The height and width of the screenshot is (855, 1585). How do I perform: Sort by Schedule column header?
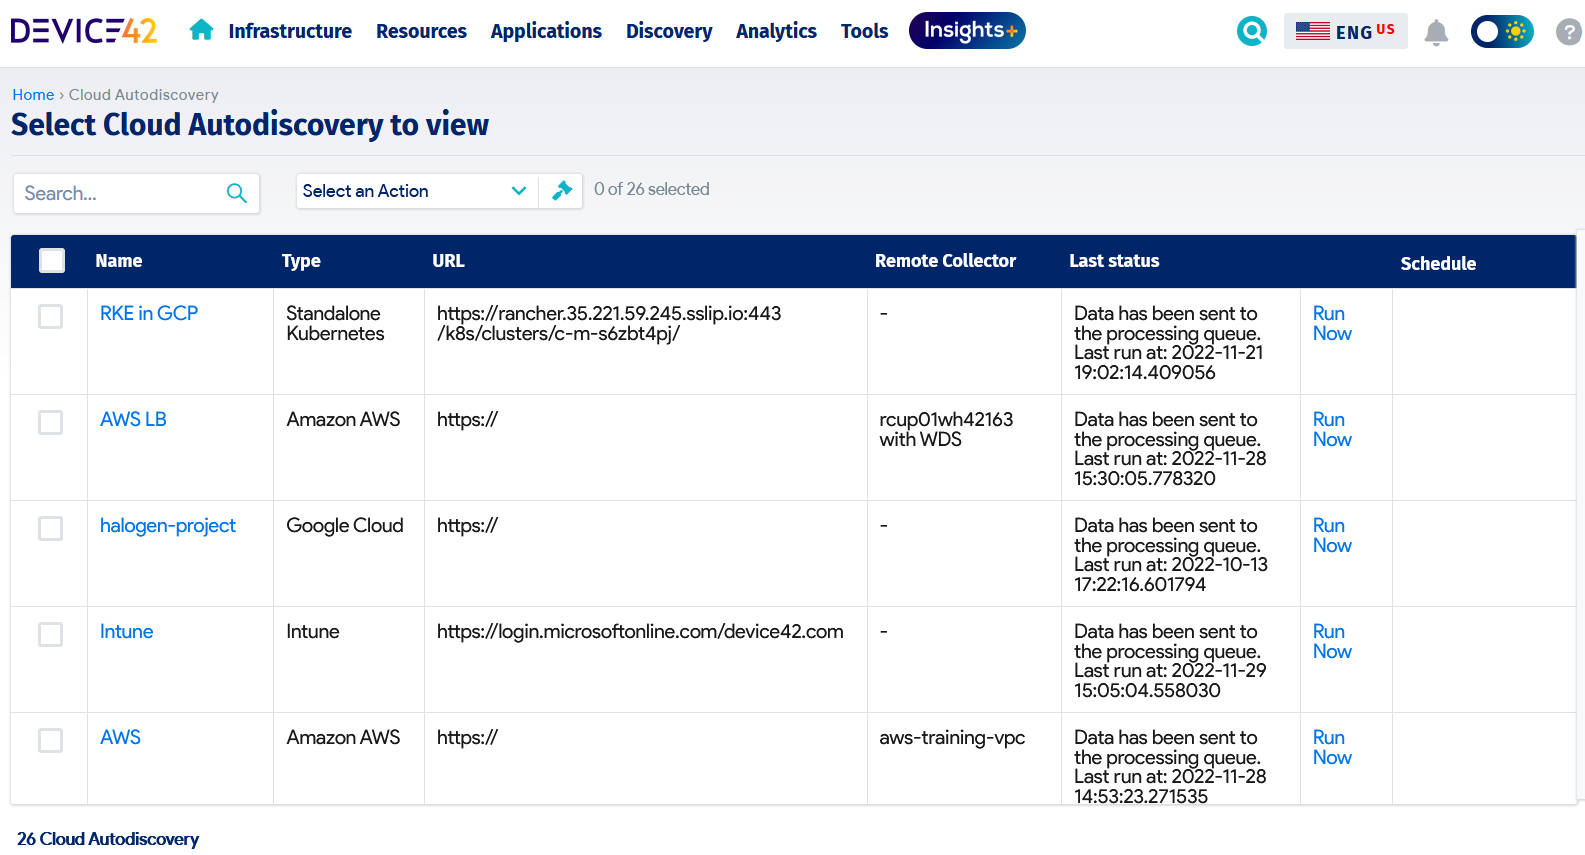point(1438,264)
